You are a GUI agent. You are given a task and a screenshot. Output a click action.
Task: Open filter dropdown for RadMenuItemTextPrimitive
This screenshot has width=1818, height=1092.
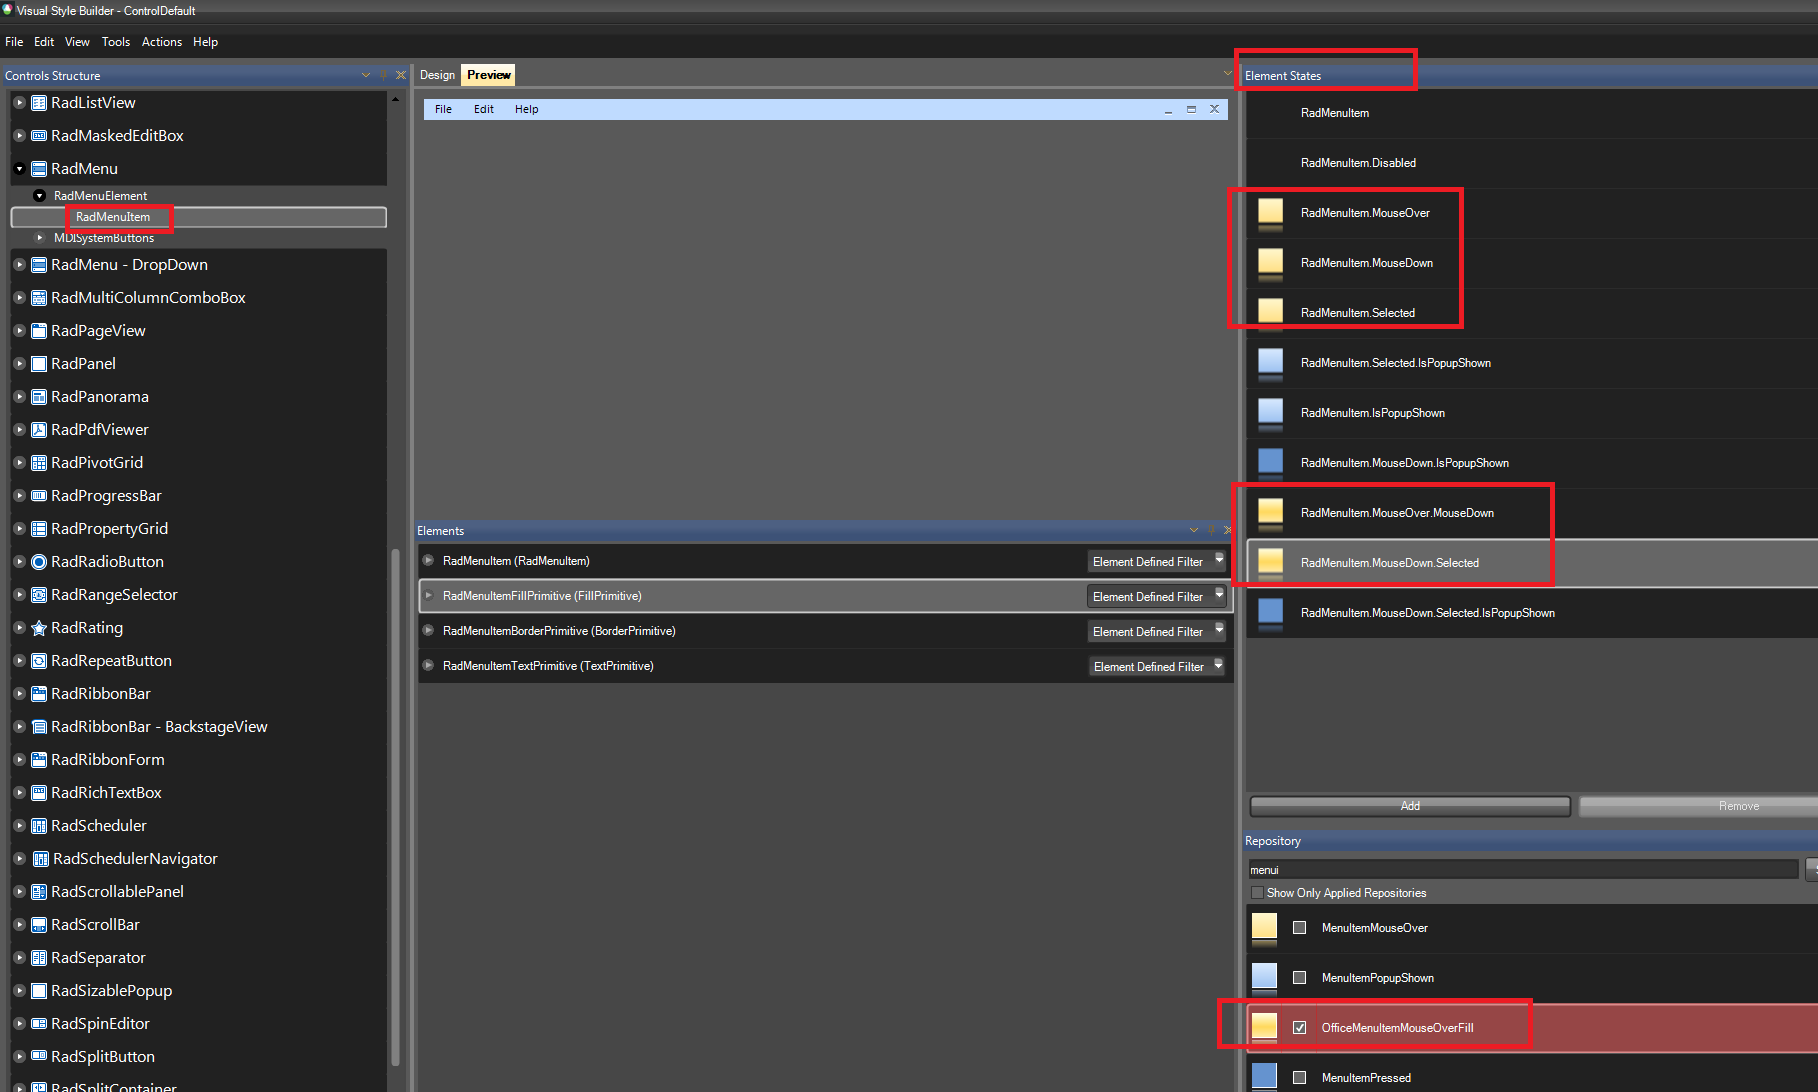[x=1219, y=665]
